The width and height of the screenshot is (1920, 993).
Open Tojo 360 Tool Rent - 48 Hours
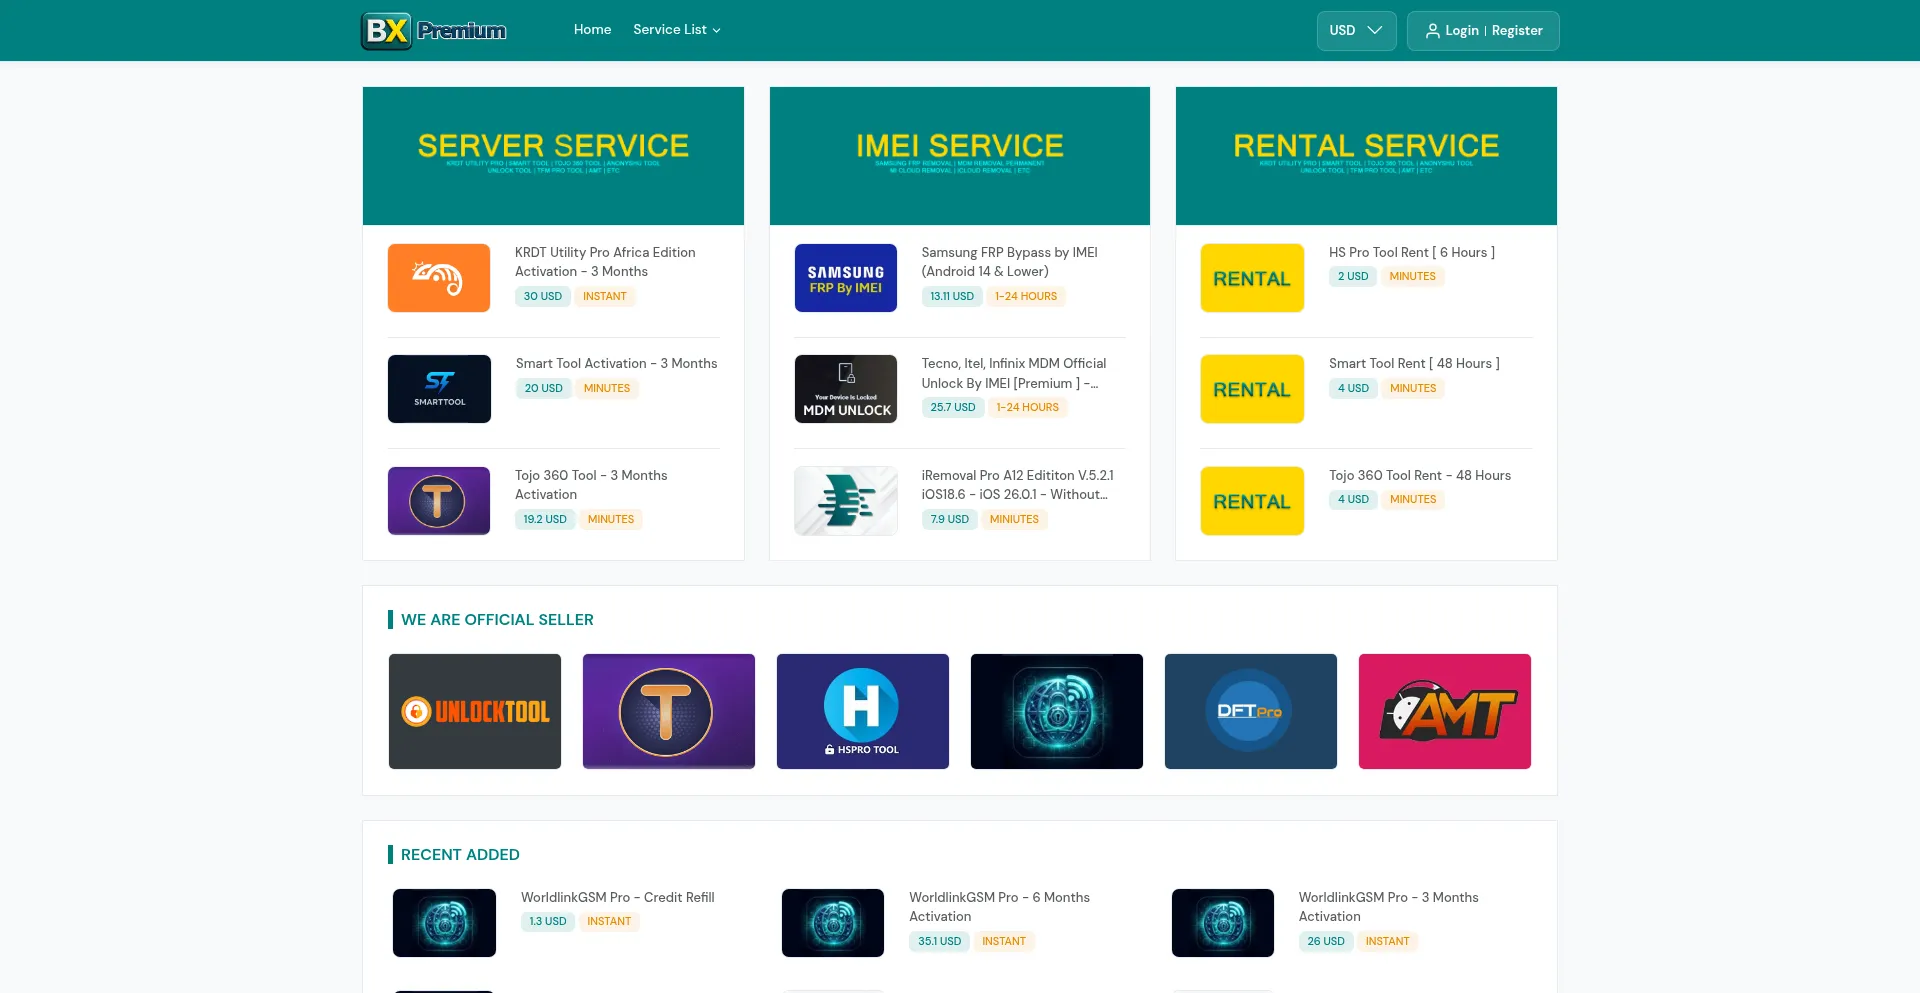1420,476
